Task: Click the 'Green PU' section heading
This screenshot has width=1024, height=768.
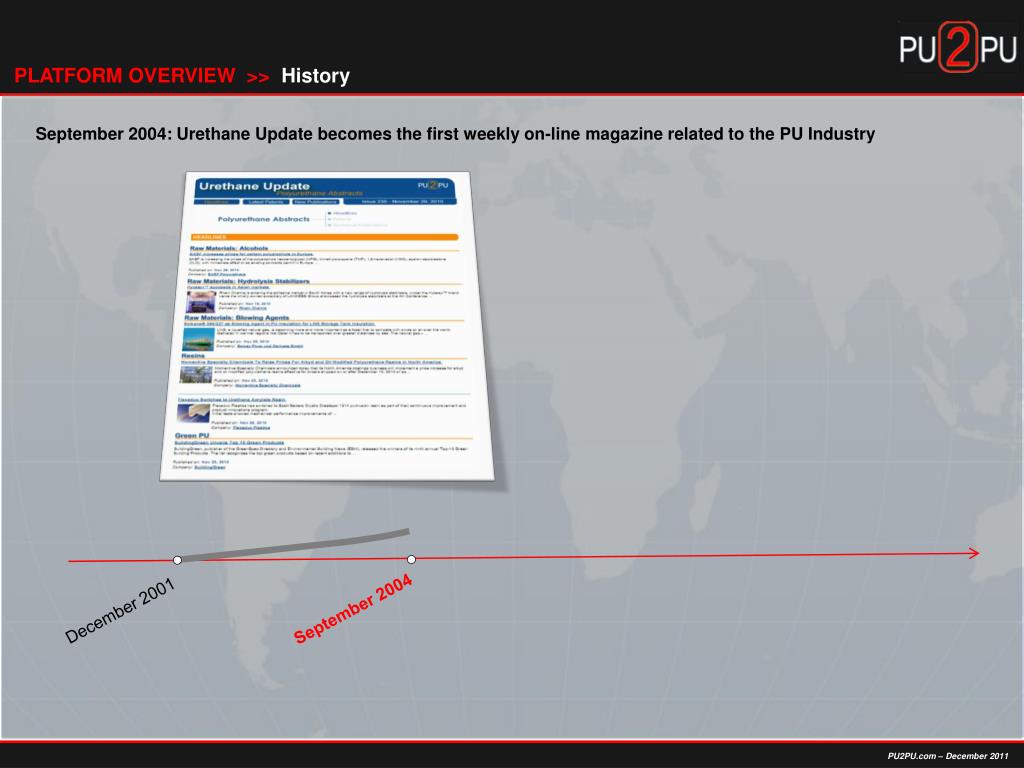Action: [x=192, y=435]
